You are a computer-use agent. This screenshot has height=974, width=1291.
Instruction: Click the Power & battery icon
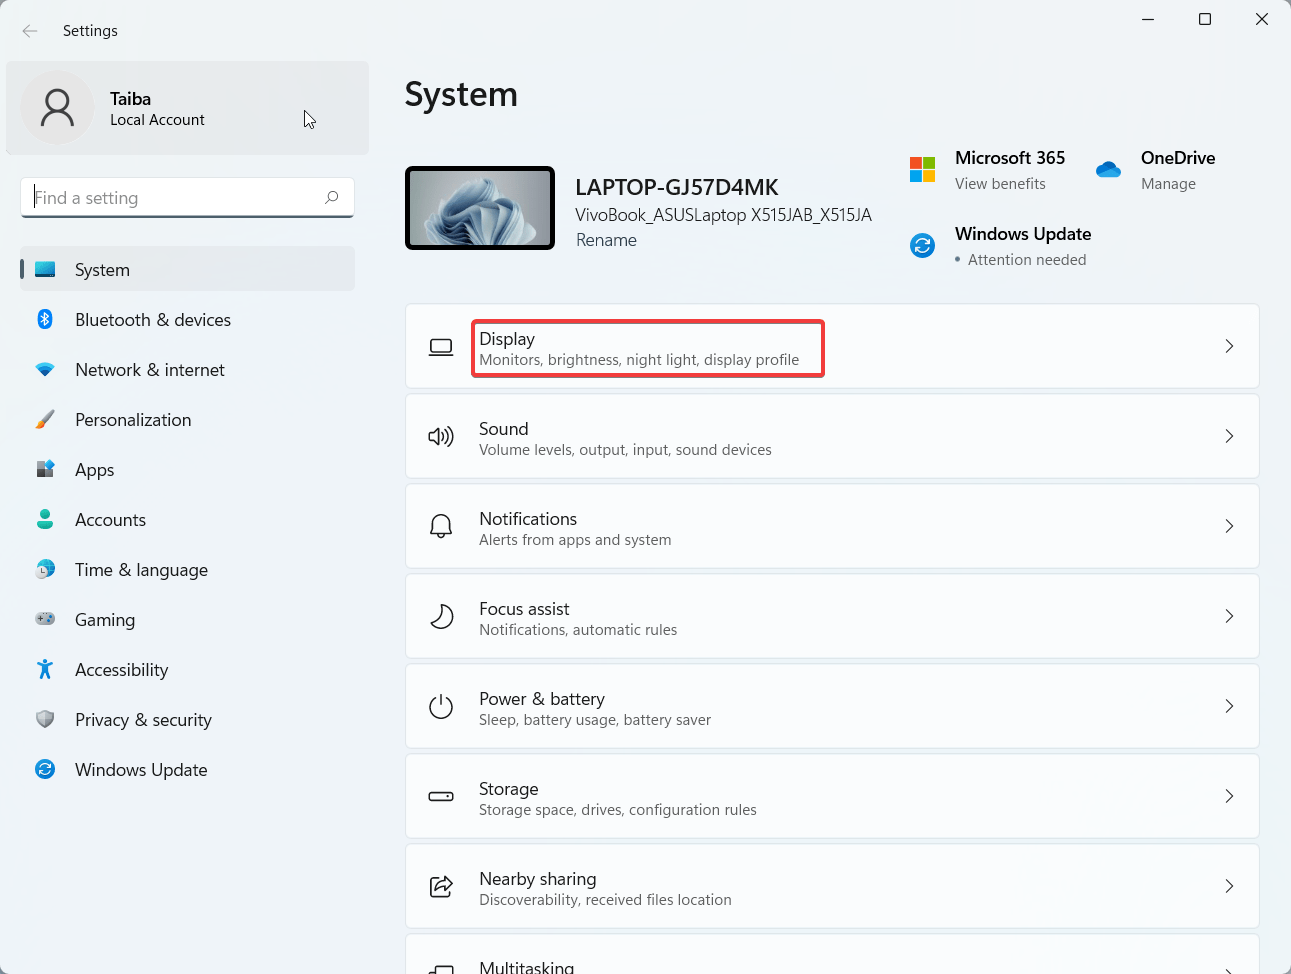tap(441, 706)
